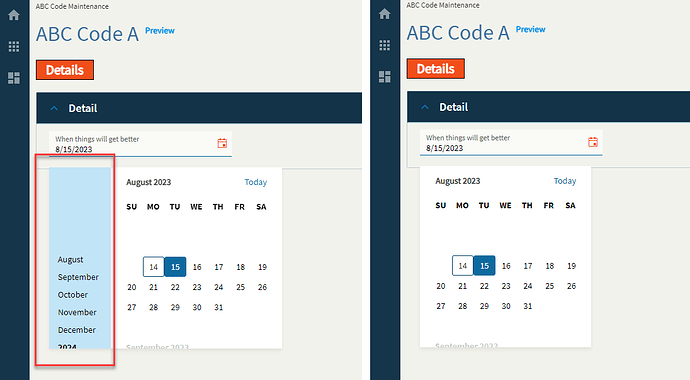Pick date 22 in the left calendar
Screen dimensions: 690x380
pos(175,287)
